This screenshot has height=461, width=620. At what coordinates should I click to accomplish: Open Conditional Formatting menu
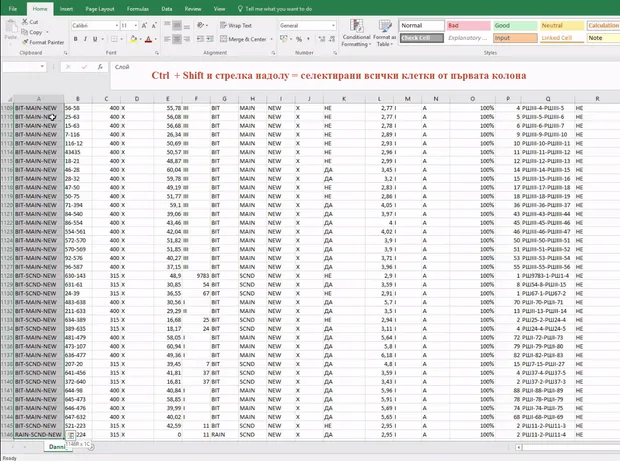point(356,33)
